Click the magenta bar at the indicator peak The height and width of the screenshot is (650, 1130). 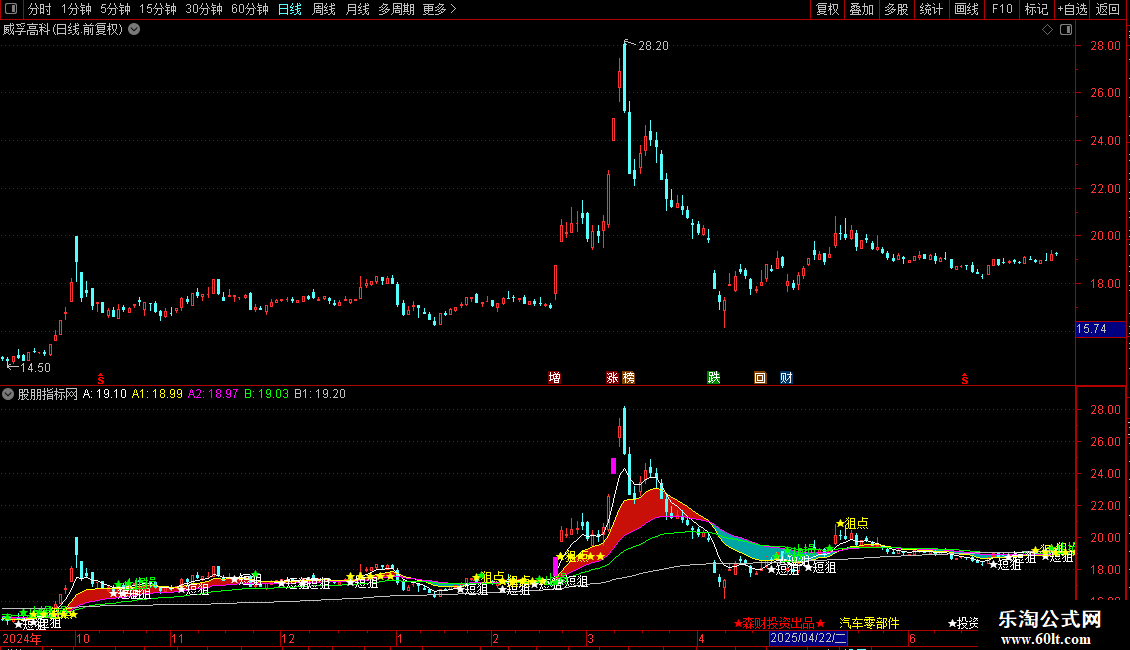pyautogui.click(x=613, y=466)
